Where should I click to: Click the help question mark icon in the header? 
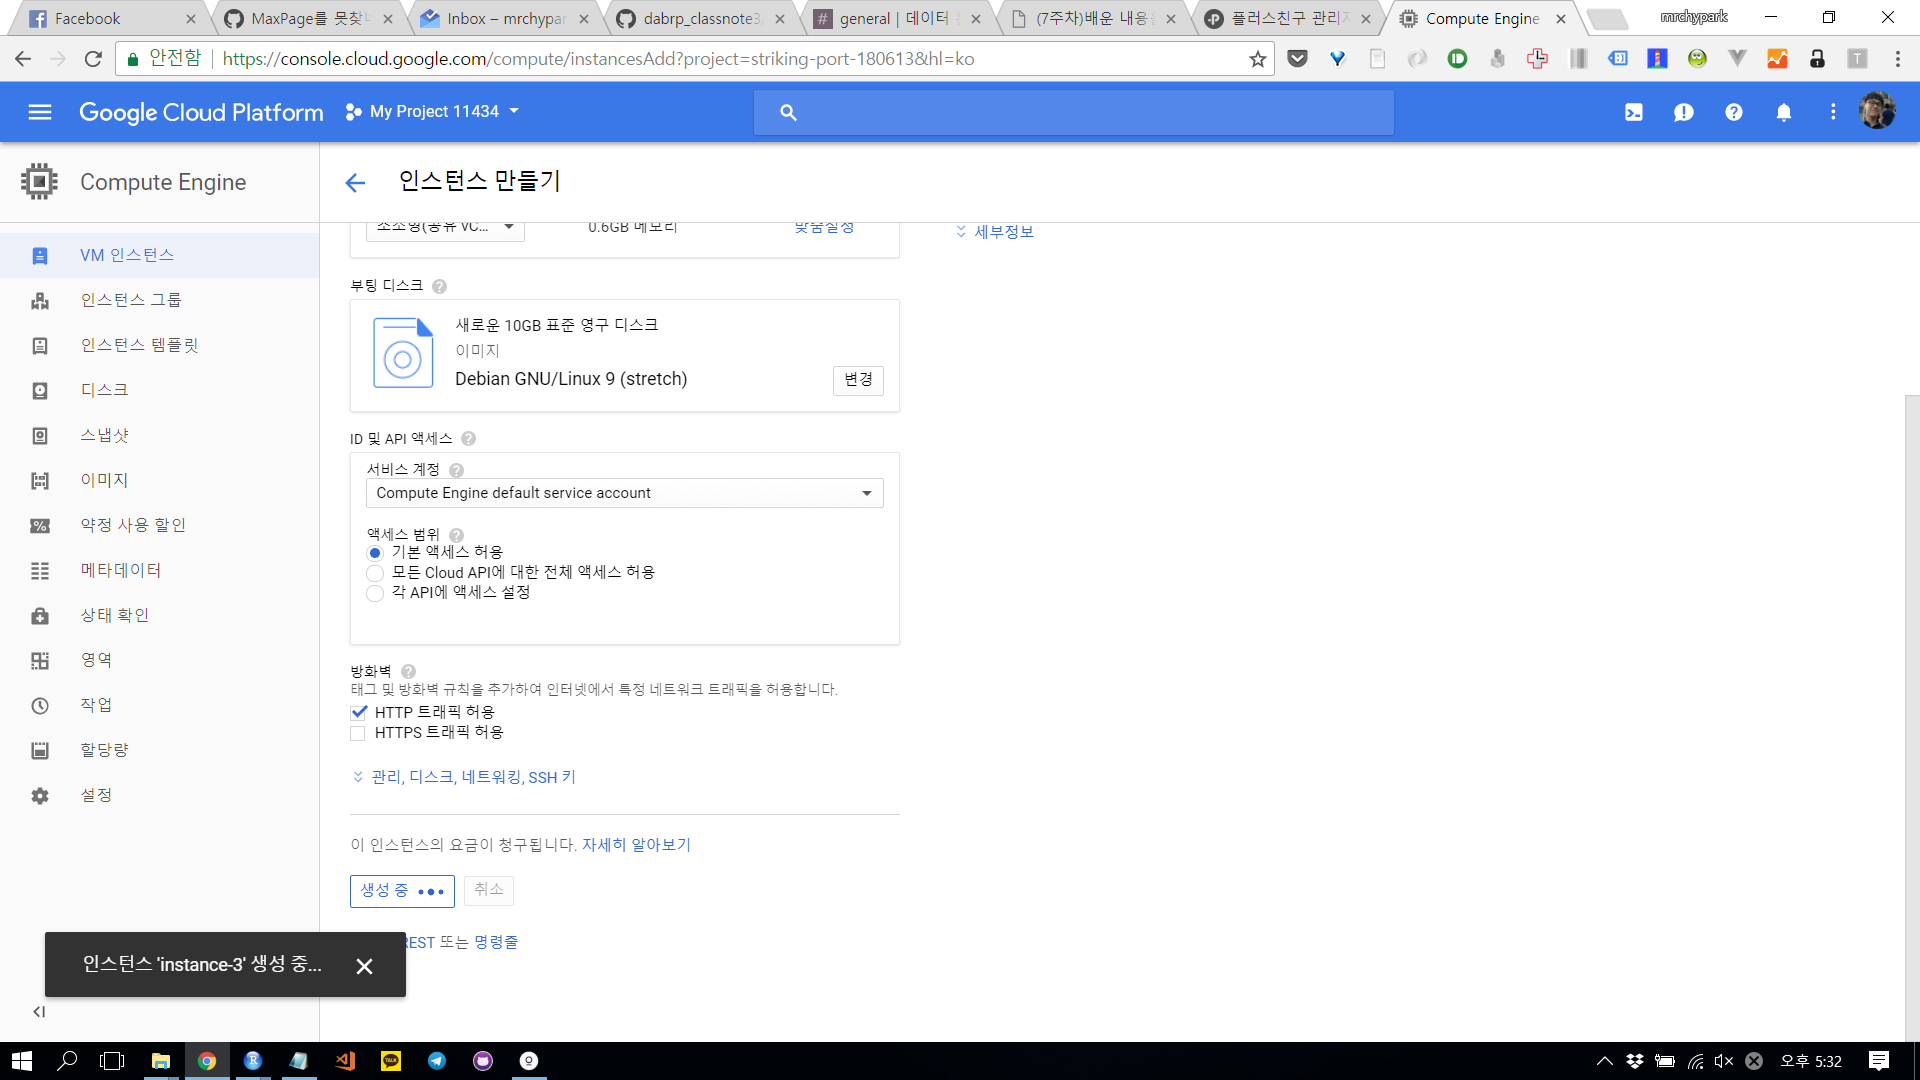(1733, 112)
